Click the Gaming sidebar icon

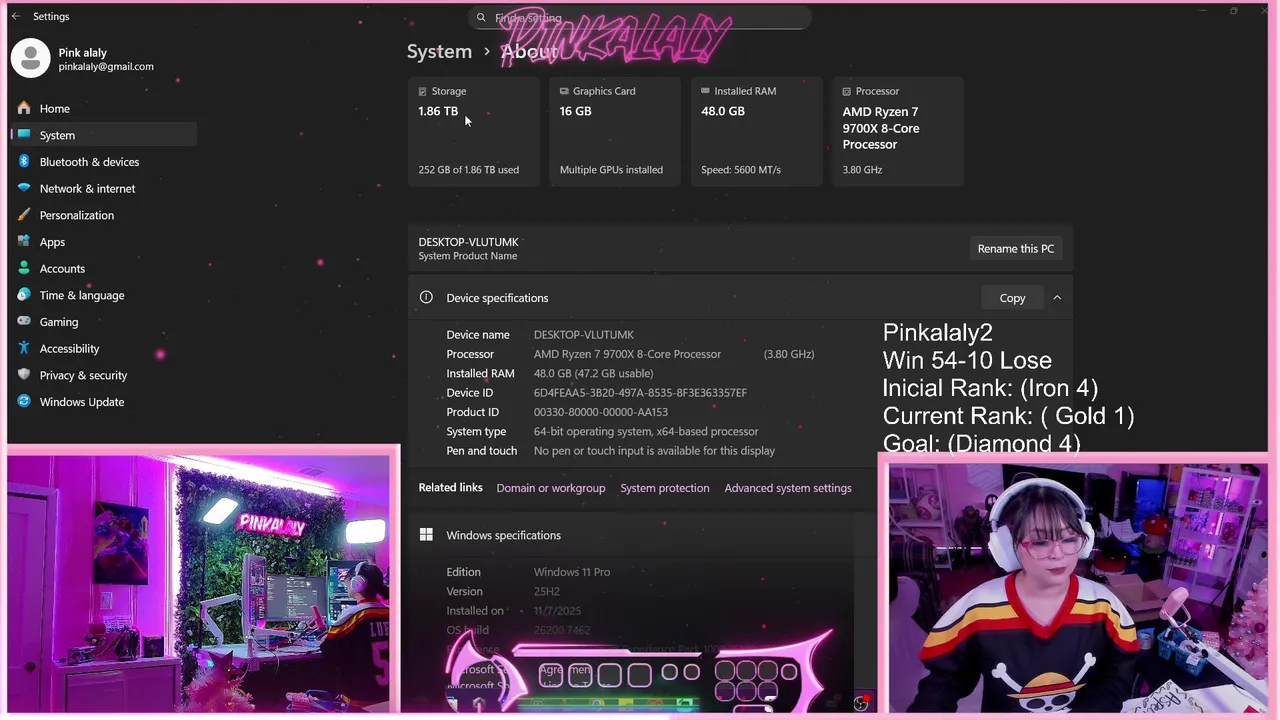[x=24, y=322]
